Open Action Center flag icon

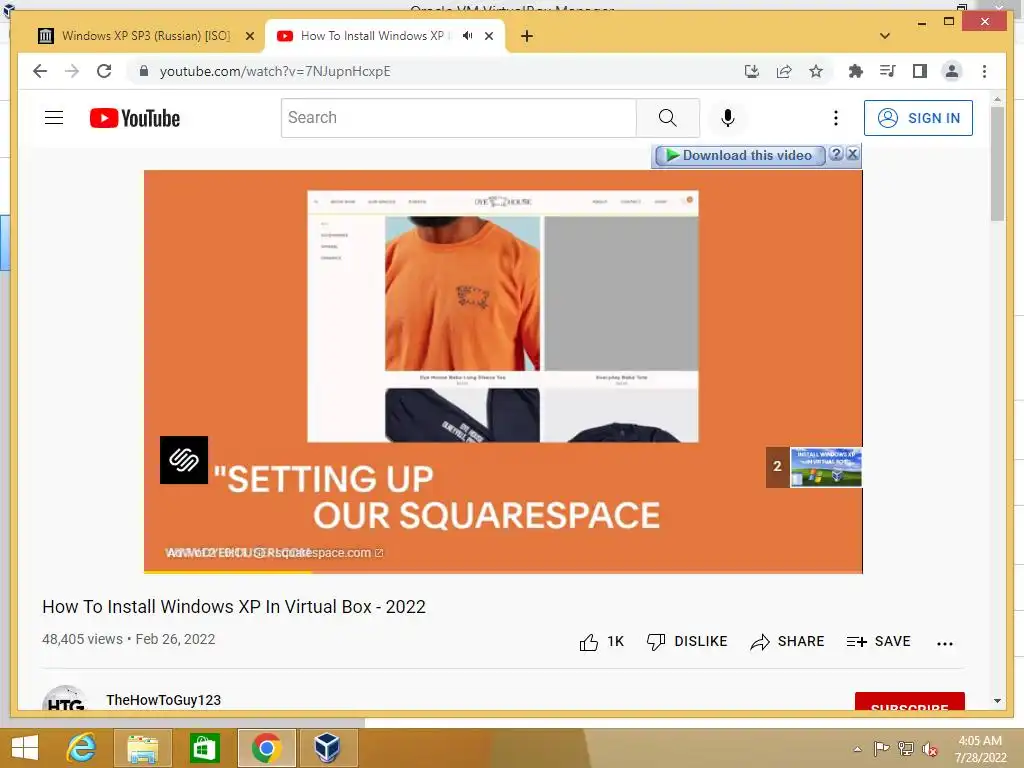(x=881, y=748)
